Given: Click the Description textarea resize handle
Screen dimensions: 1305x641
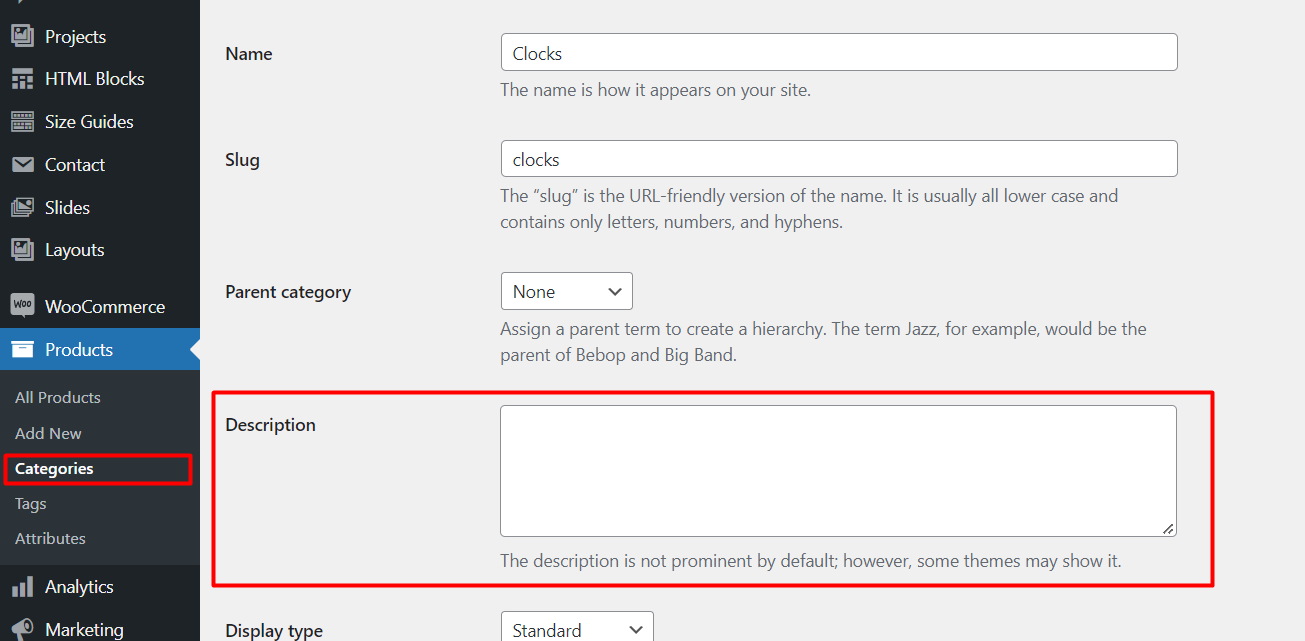Looking at the screenshot, I should point(1168,528).
